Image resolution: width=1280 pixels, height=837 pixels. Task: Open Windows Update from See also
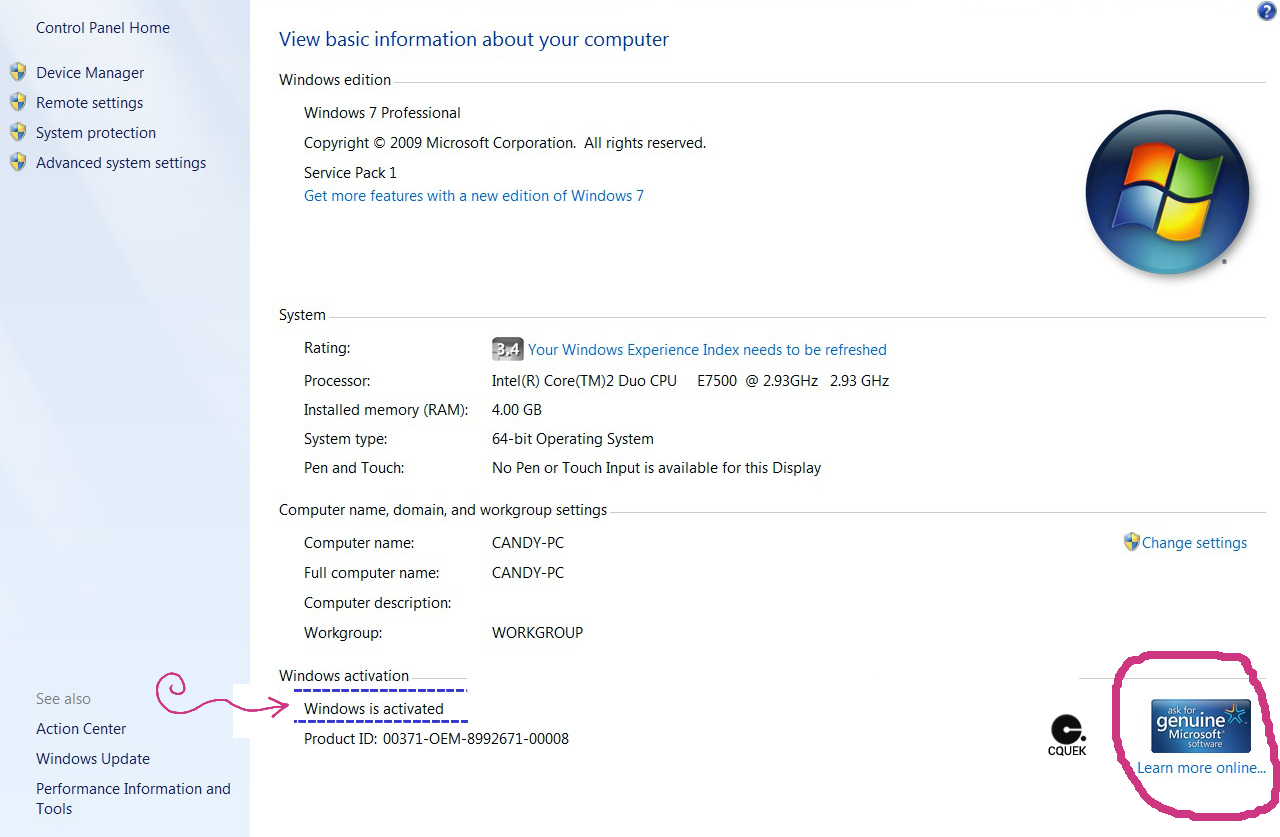coord(93,759)
